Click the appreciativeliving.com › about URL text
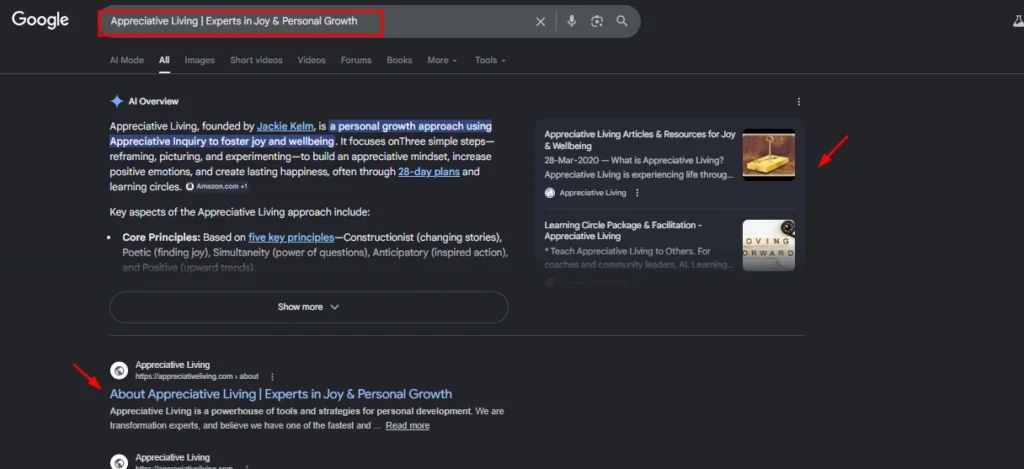1024x469 pixels. tap(197, 377)
